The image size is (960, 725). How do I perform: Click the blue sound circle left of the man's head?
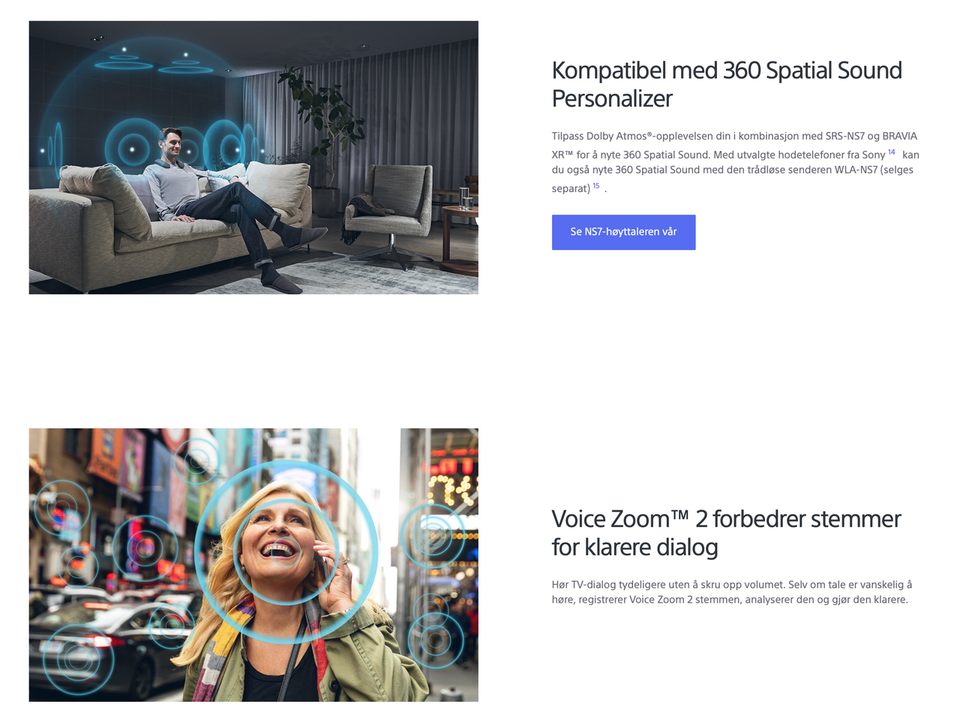(x=131, y=149)
